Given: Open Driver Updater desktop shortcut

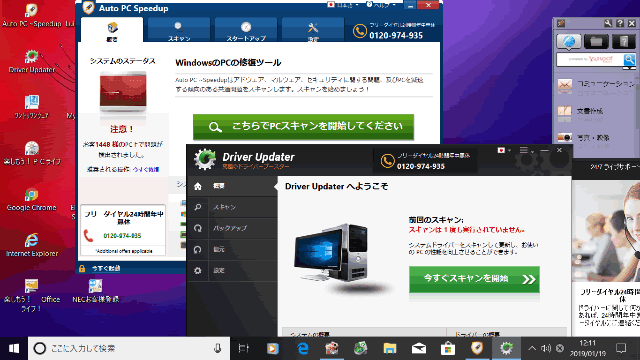Looking at the screenshot, I should [31, 62].
